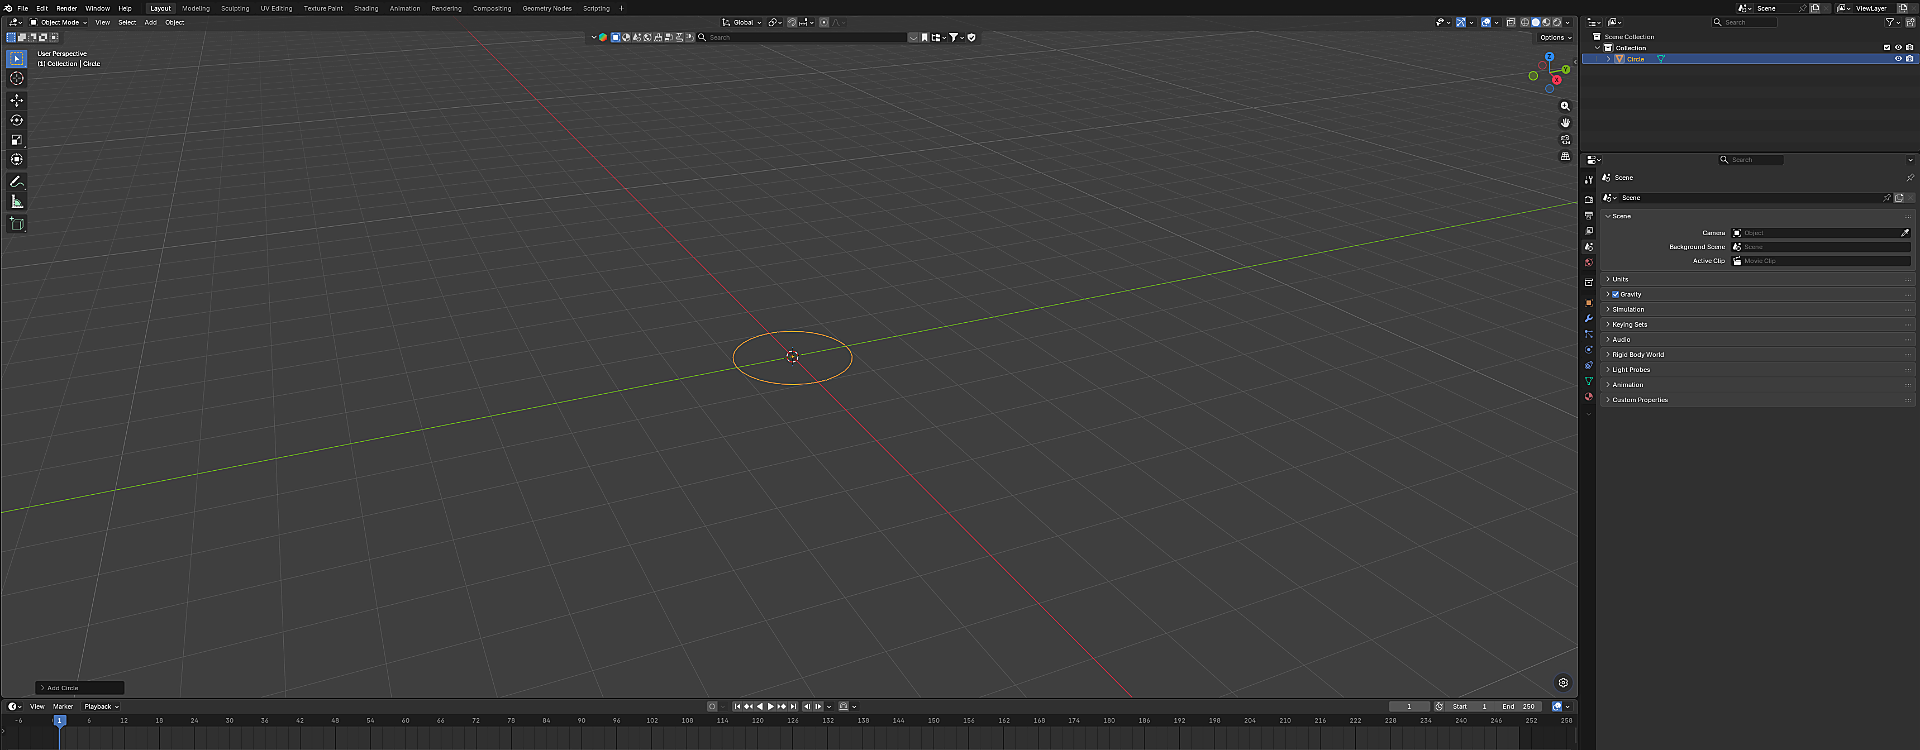Hide Collection in viewport via eye icon

click(1898, 48)
